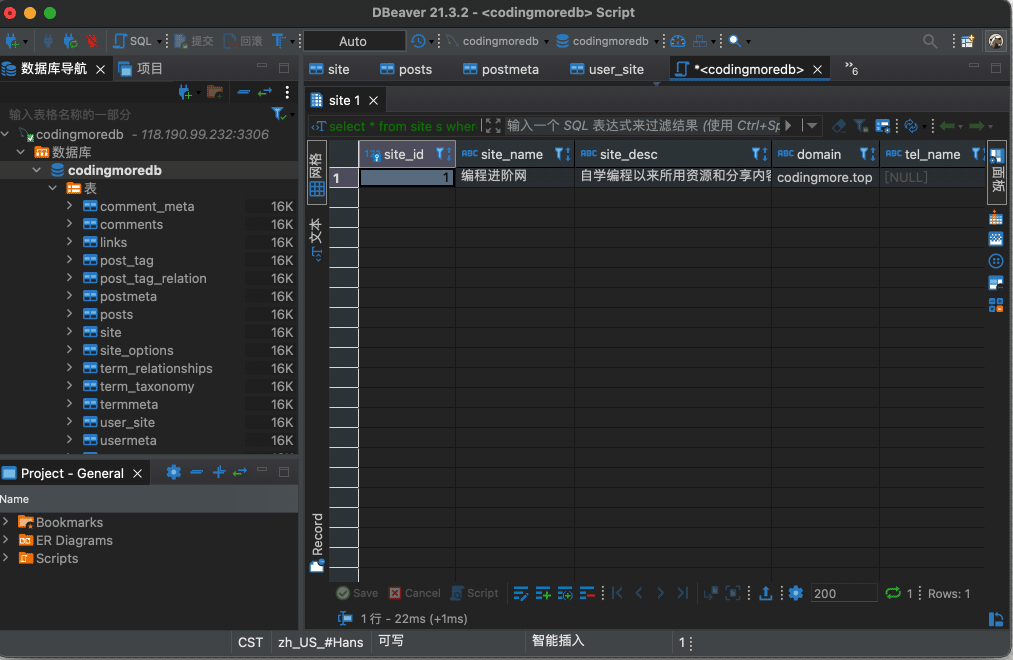Toggle the Record side panel
Image resolution: width=1013 pixels, height=660 pixels.
coord(317,542)
